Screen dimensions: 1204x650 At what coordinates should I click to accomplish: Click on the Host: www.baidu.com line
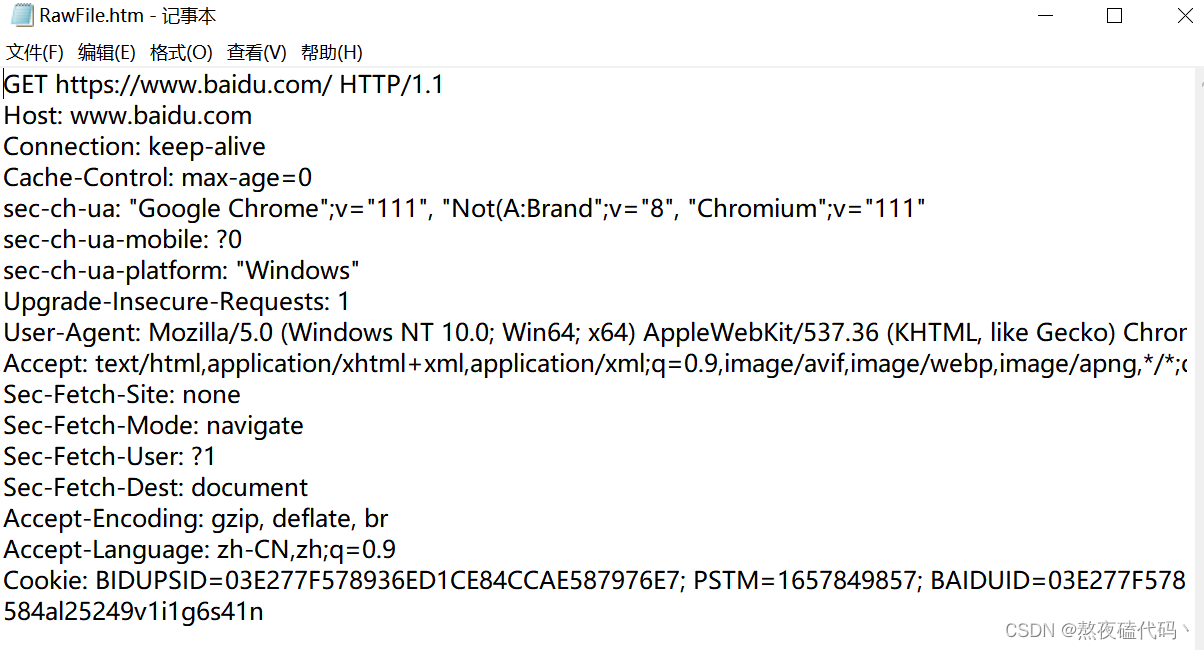click(128, 116)
